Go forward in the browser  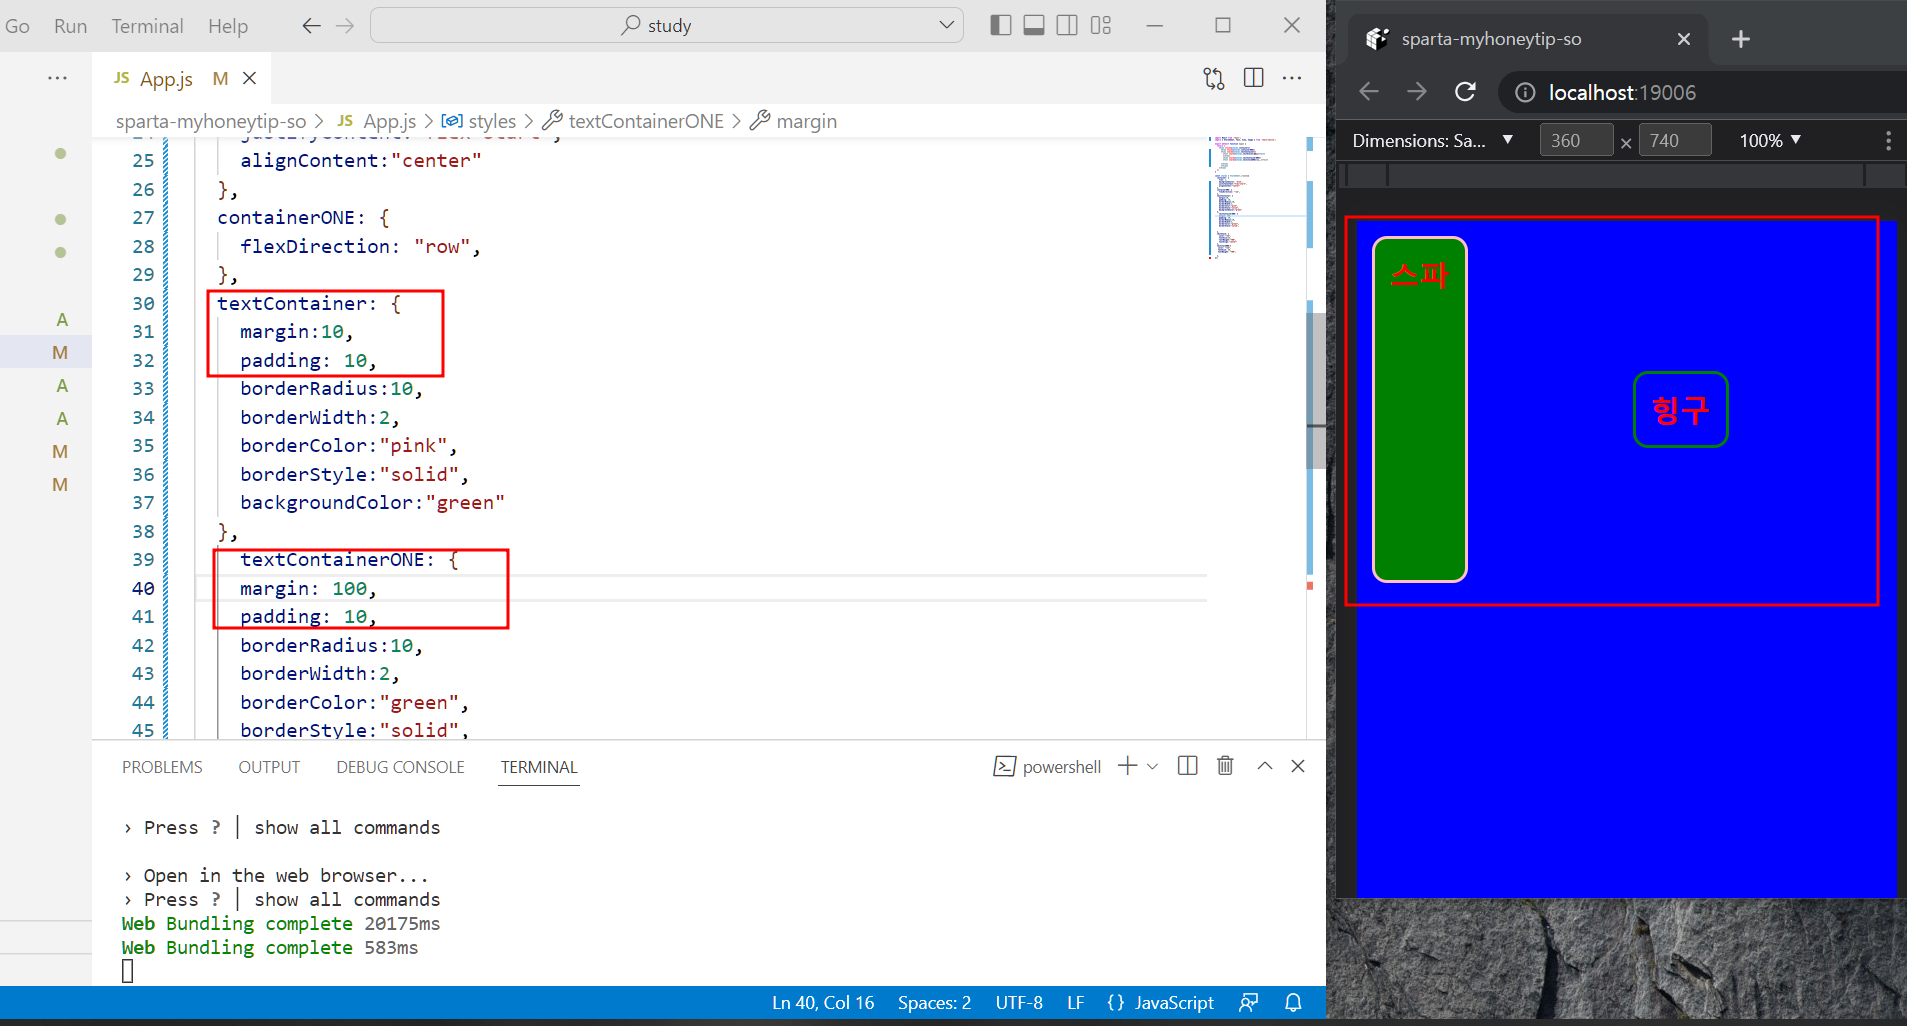1417,92
